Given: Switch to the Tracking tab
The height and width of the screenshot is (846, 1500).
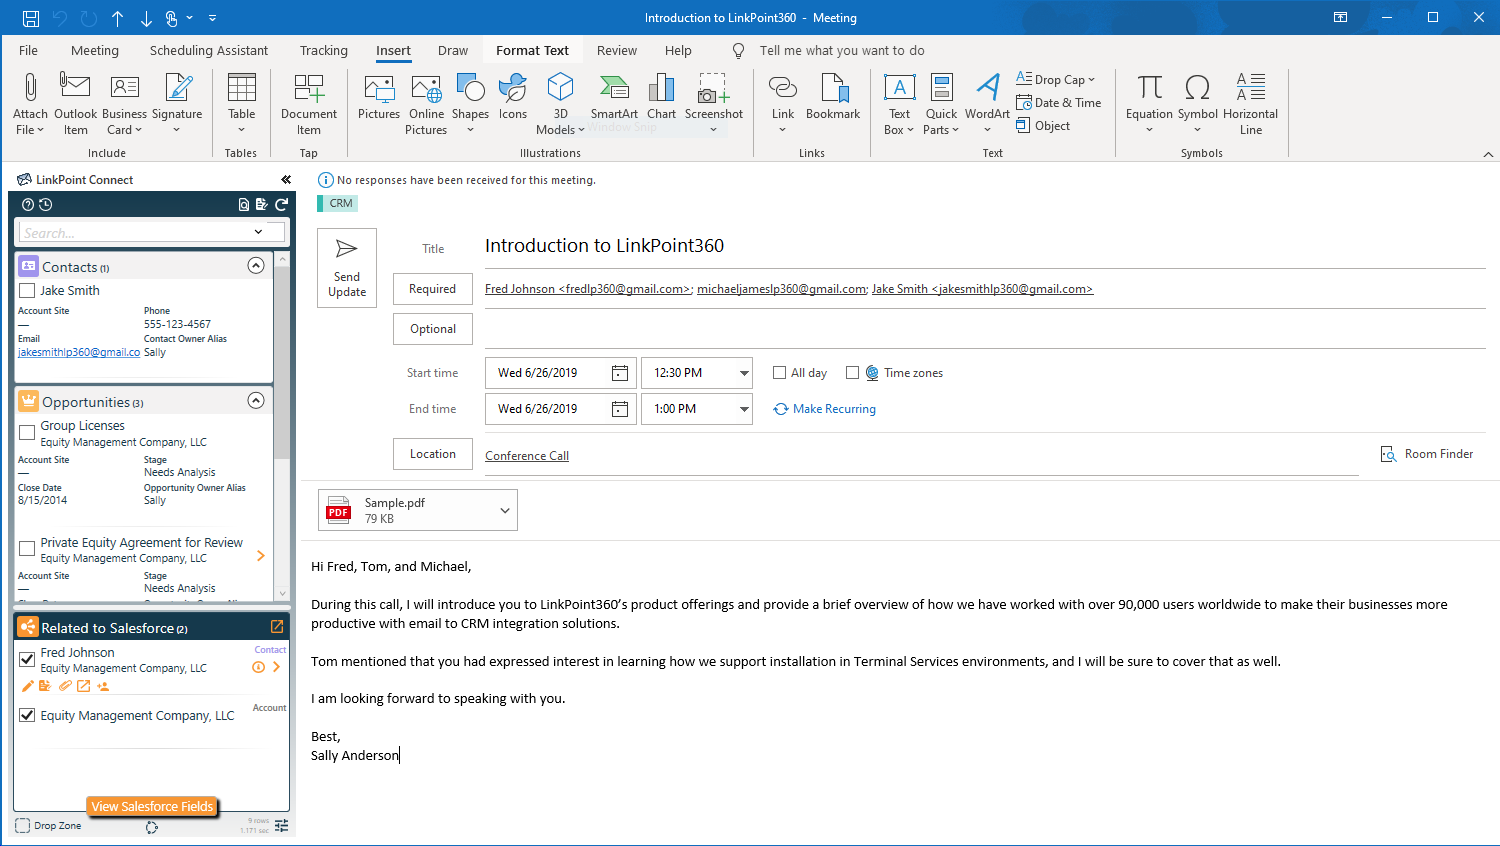Looking at the screenshot, I should (x=324, y=51).
